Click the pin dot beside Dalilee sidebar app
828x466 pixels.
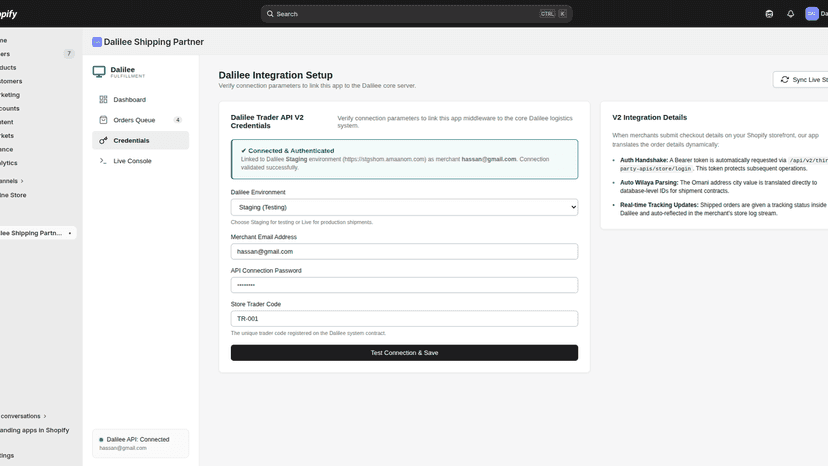coord(70,233)
